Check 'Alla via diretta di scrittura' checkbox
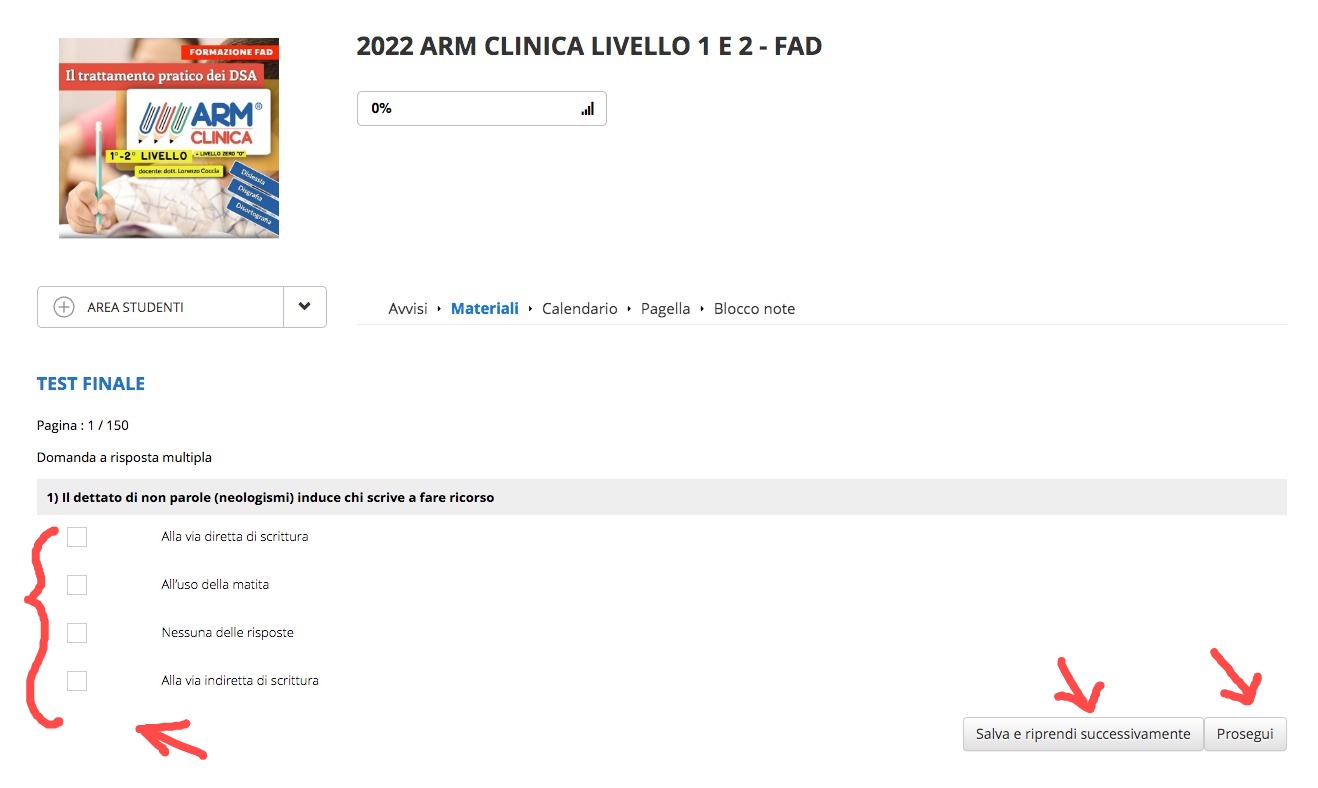The image size is (1318, 788). click(77, 537)
